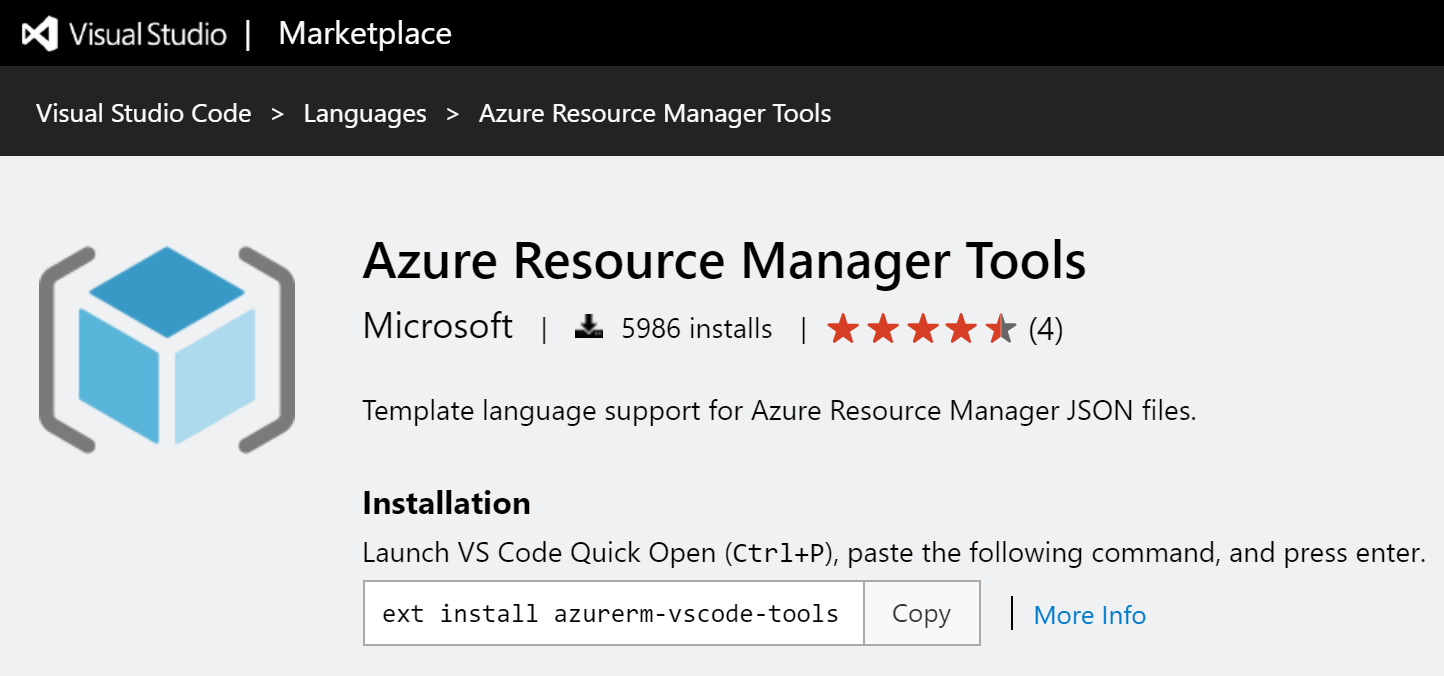Select the Azure Resource Manager Tools extension icon
This screenshot has height=676, width=1444.
tap(166, 345)
